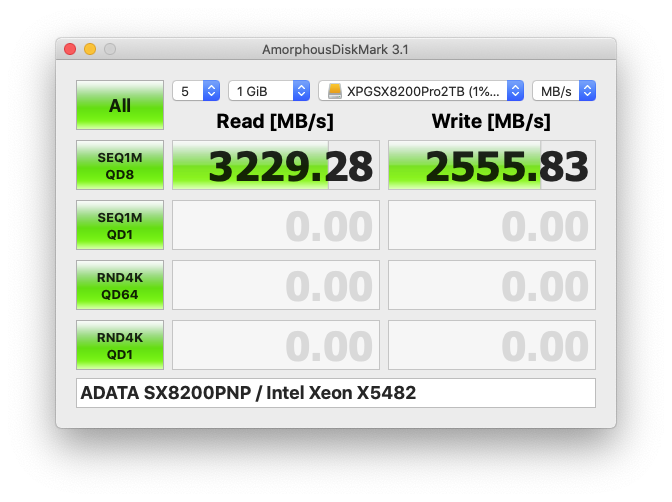Click the ADATA SX8200PNP comment field
Screen dimensions: 672x502
click(336, 393)
